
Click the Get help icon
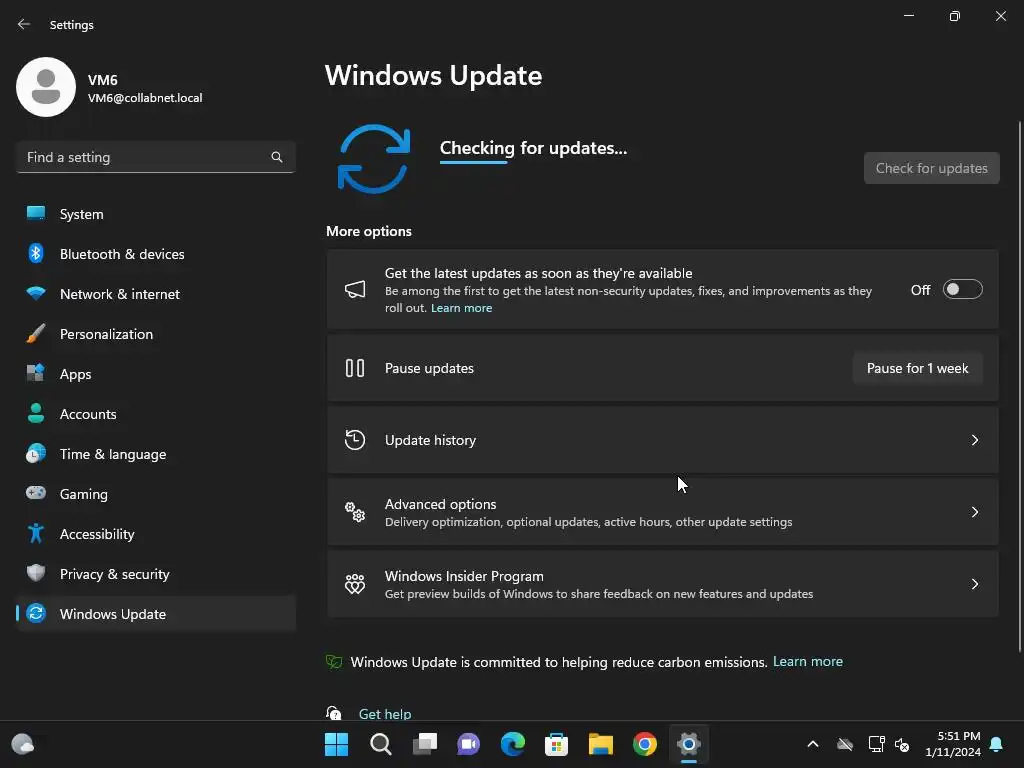coord(334,712)
